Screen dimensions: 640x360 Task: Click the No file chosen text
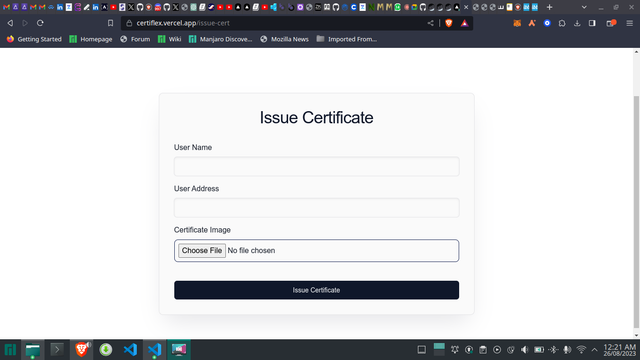coord(251,251)
